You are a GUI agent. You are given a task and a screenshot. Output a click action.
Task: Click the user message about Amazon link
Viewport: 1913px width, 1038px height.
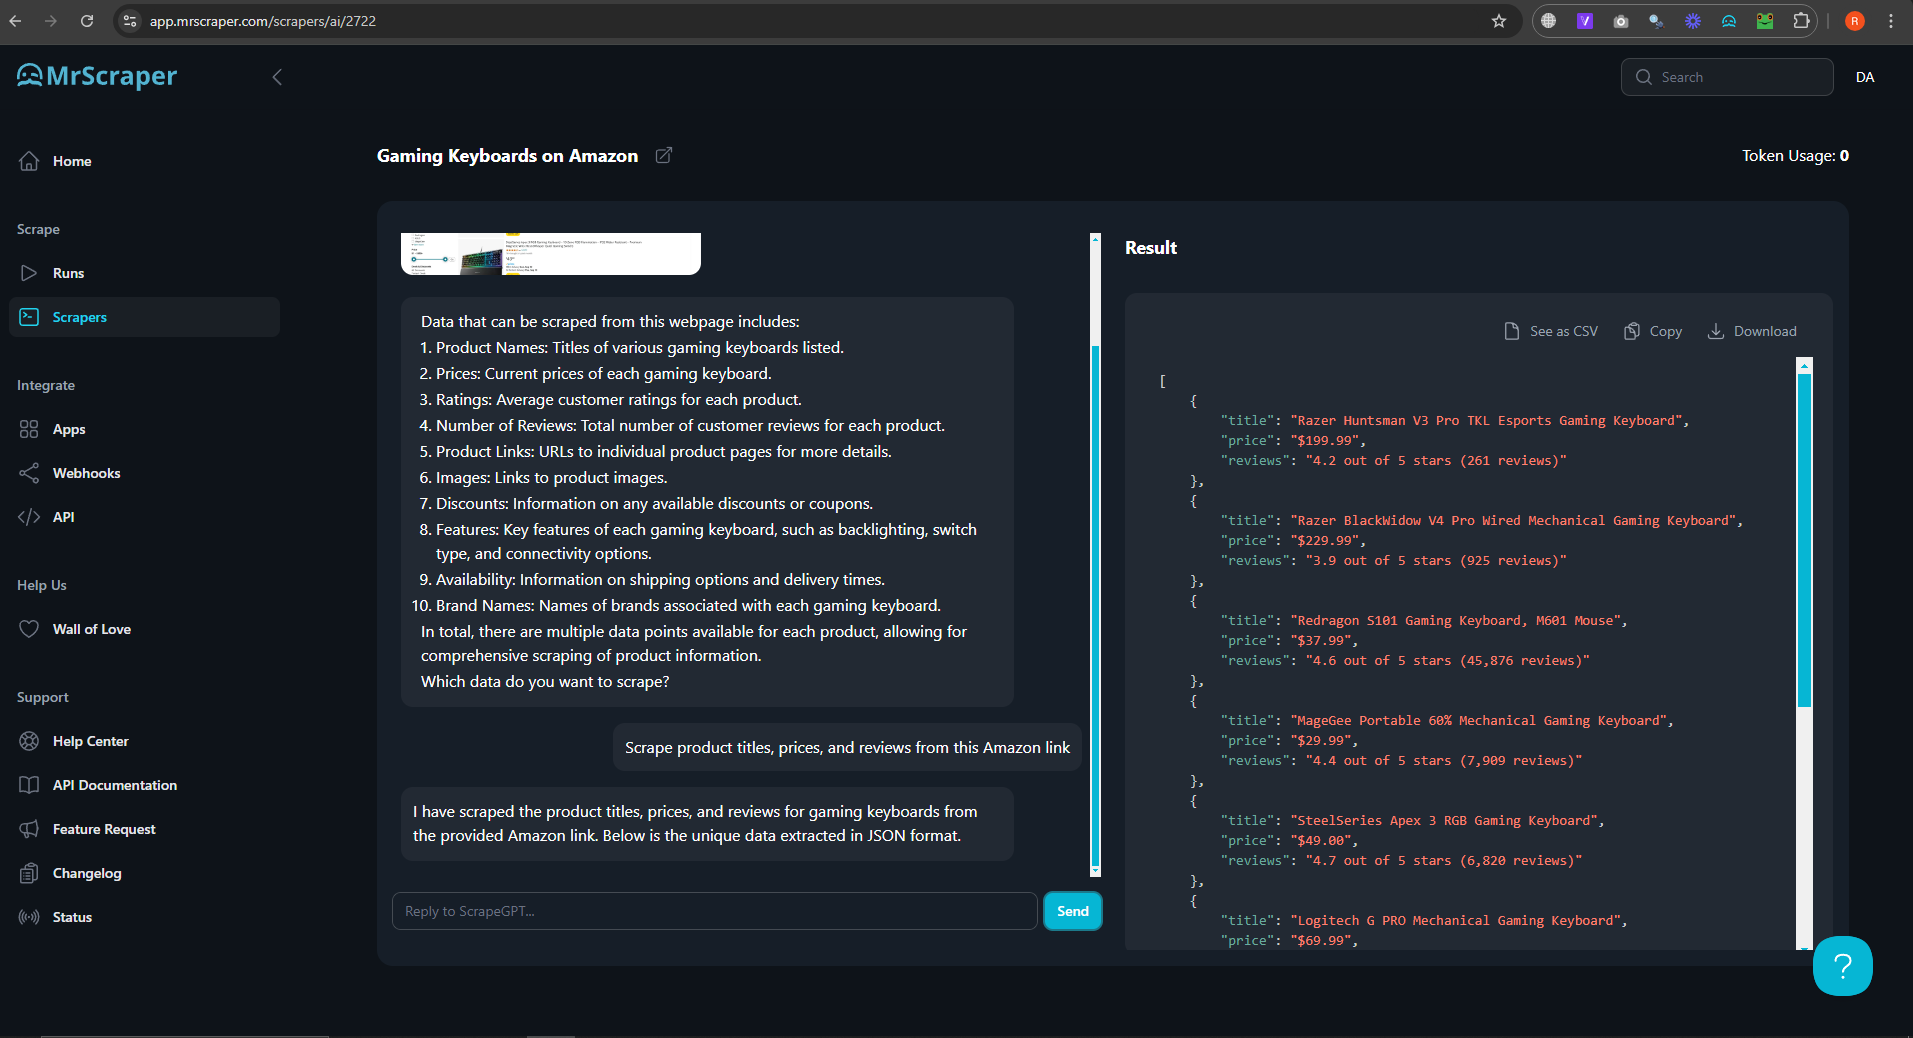pyautogui.click(x=847, y=747)
